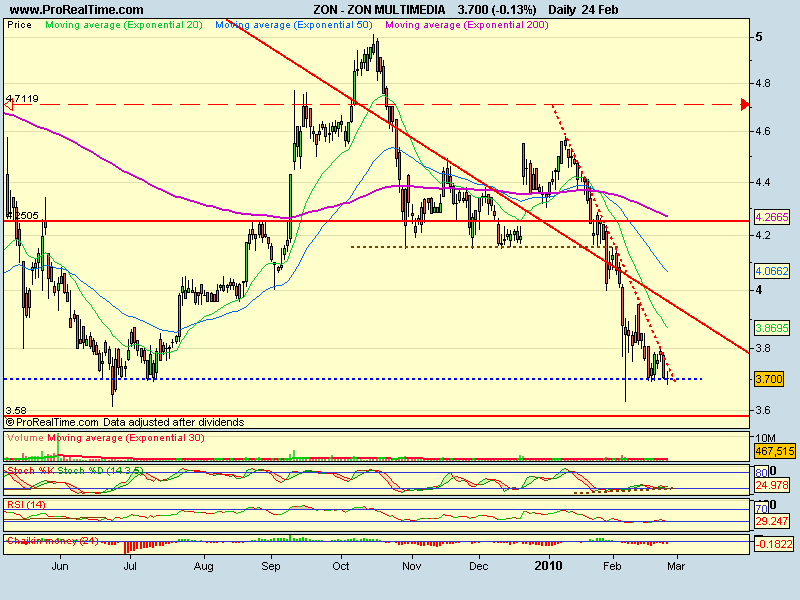Screen dimensions: 800x600
Task: Click the Feb label on time axis
Action: [x=612, y=566]
